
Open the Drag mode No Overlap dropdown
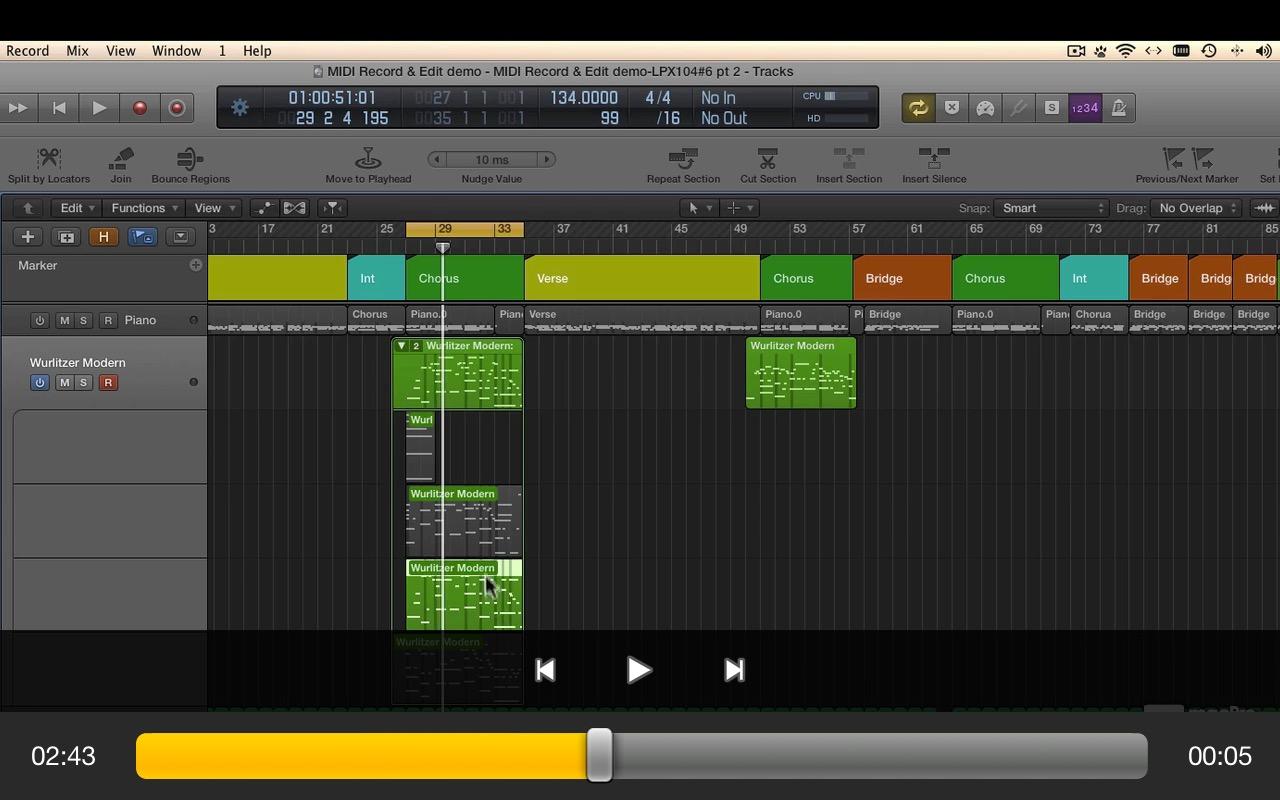coord(1196,208)
